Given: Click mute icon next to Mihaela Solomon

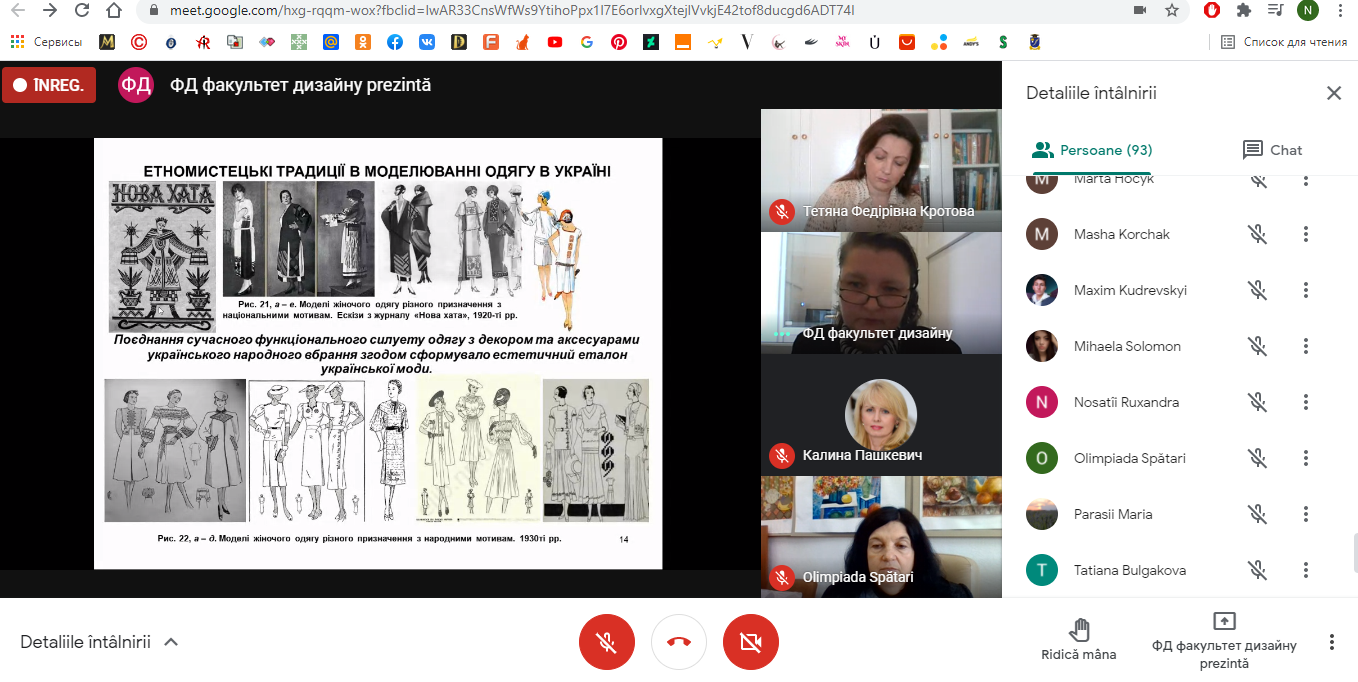Looking at the screenshot, I should pyautogui.click(x=1257, y=346).
